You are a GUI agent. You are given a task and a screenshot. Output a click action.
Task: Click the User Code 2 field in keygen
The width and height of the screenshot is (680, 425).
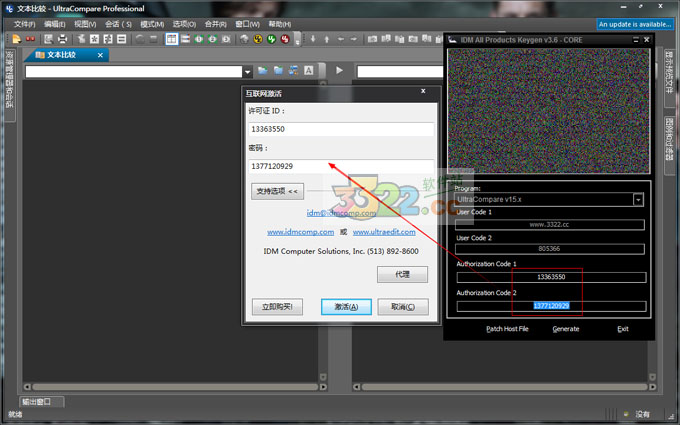click(x=549, y=249)
